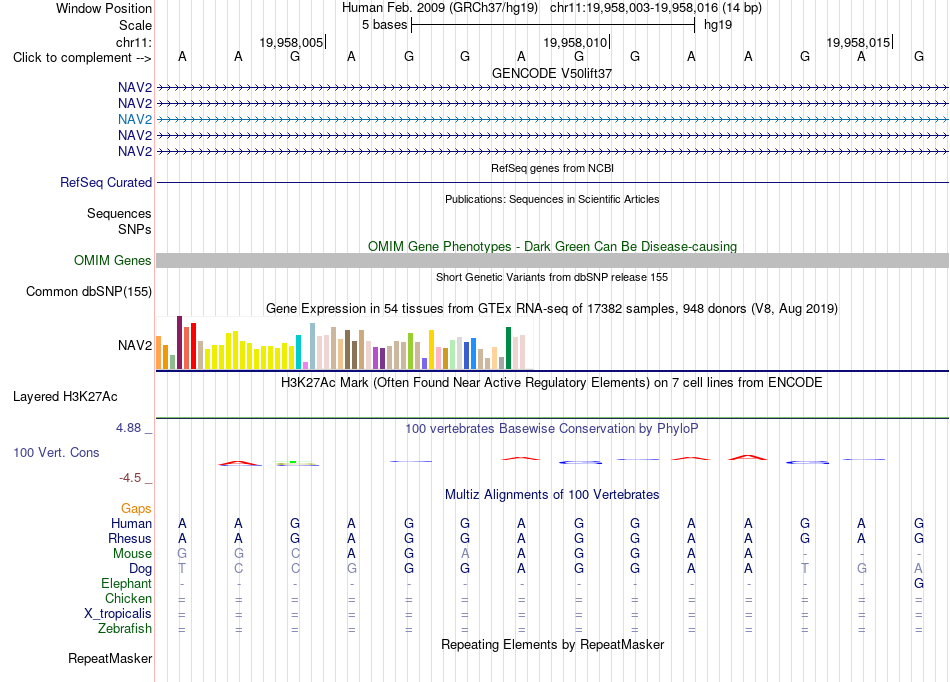Click the 19,958,005 position marker
This screenshot has height=682, width=950.
tap(291, 42)
